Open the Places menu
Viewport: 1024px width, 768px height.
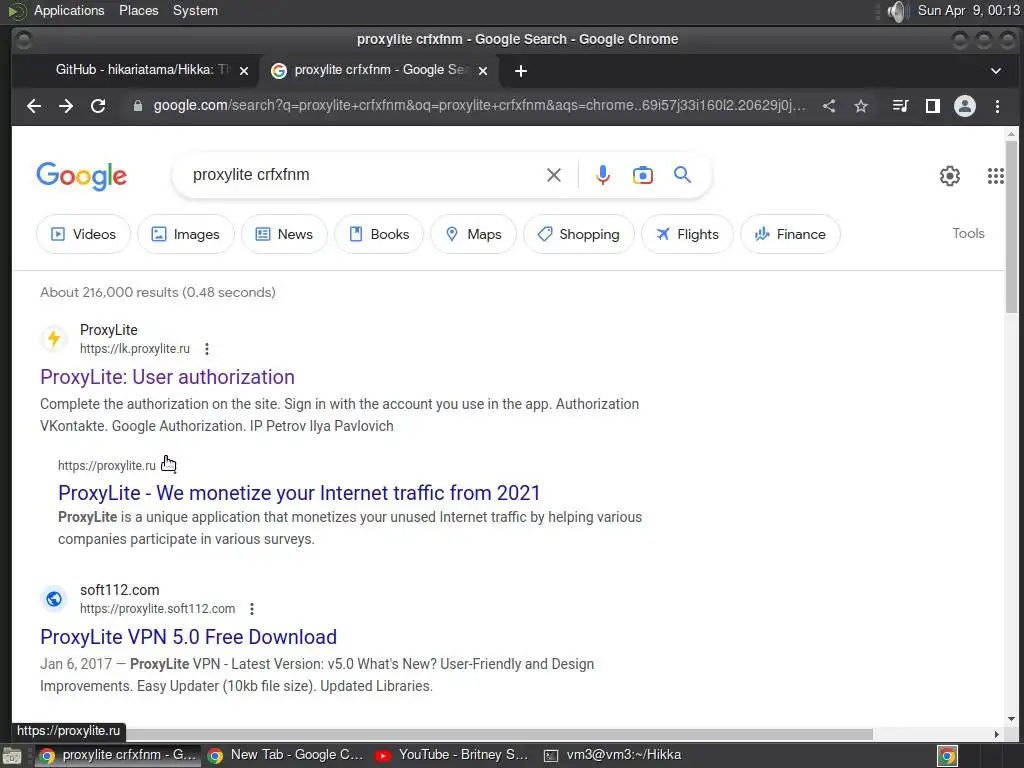click(x=138, y=10)
